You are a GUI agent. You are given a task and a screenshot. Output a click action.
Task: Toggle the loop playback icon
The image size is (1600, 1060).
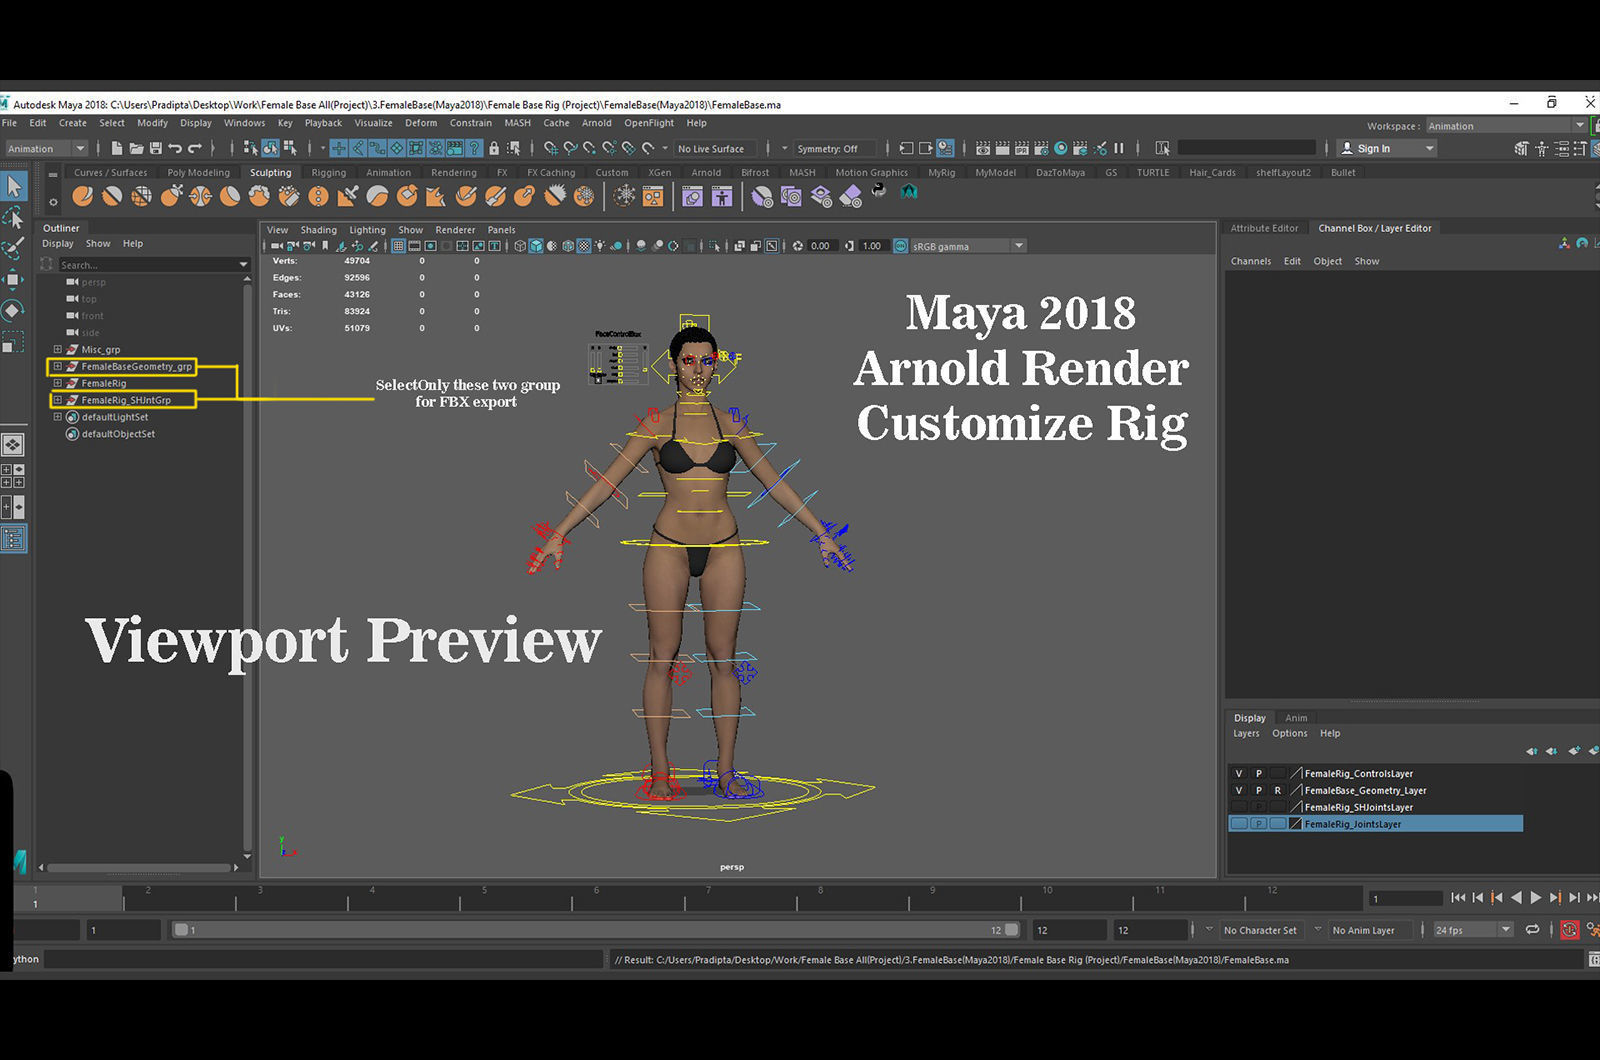coord(1532,930)
